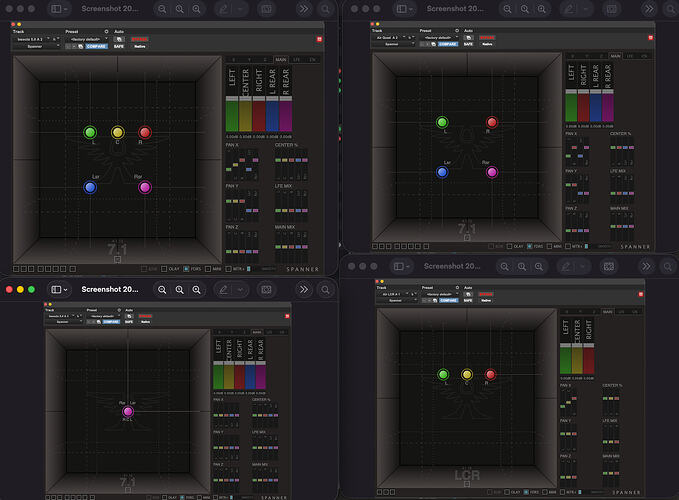Toggle BYPASS in the five-puck window
The height and width of the screenshot is (500, 679).
[x=139, y=39]
